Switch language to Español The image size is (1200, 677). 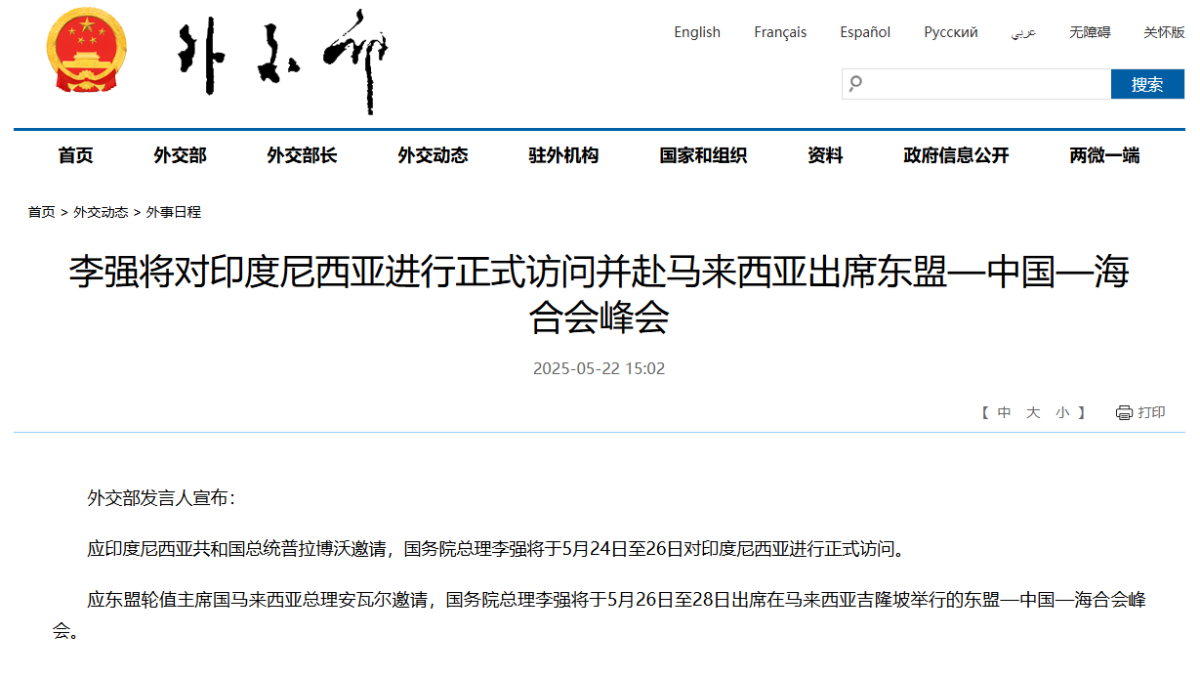(865, 32)
